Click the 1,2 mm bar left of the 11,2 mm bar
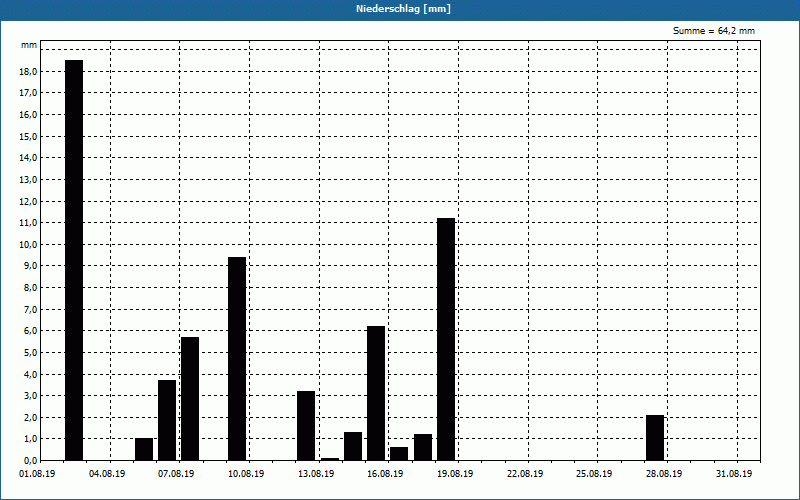 coord(423,447)
